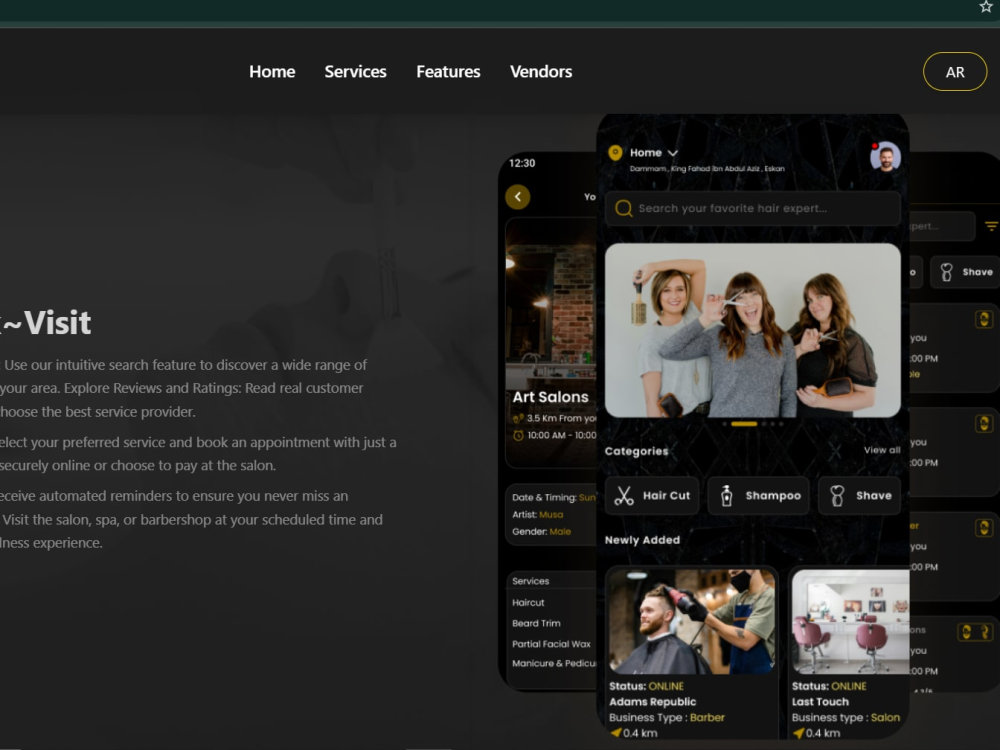Click the gender icon on top booking card
Image resolution: width=1000 pixels, height=750 pixels.
point(984,319)
